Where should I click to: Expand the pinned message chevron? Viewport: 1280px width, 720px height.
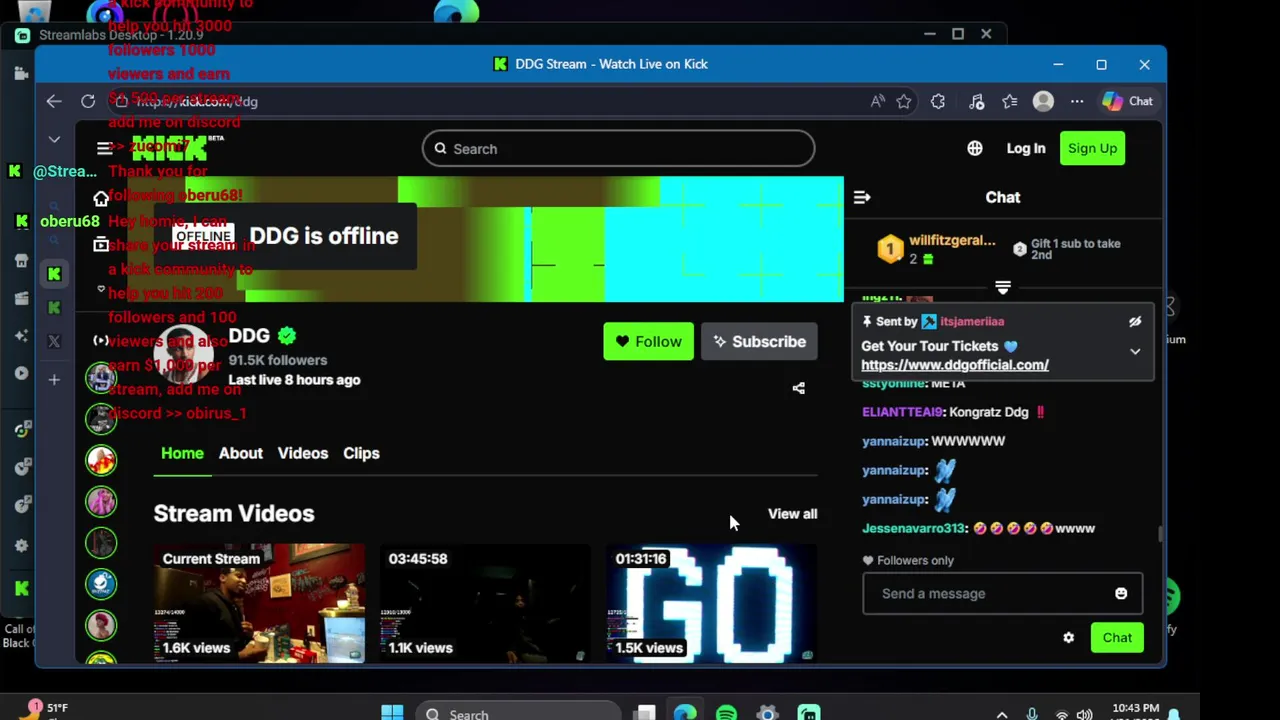click(1135, 351)
